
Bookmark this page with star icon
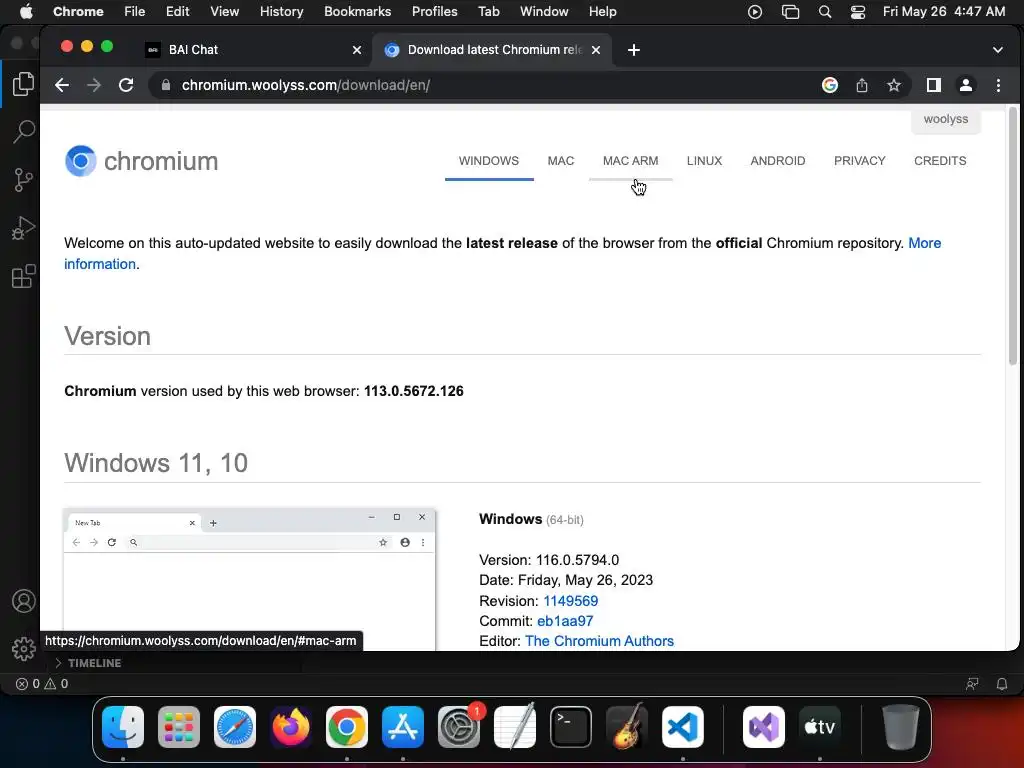893,85
